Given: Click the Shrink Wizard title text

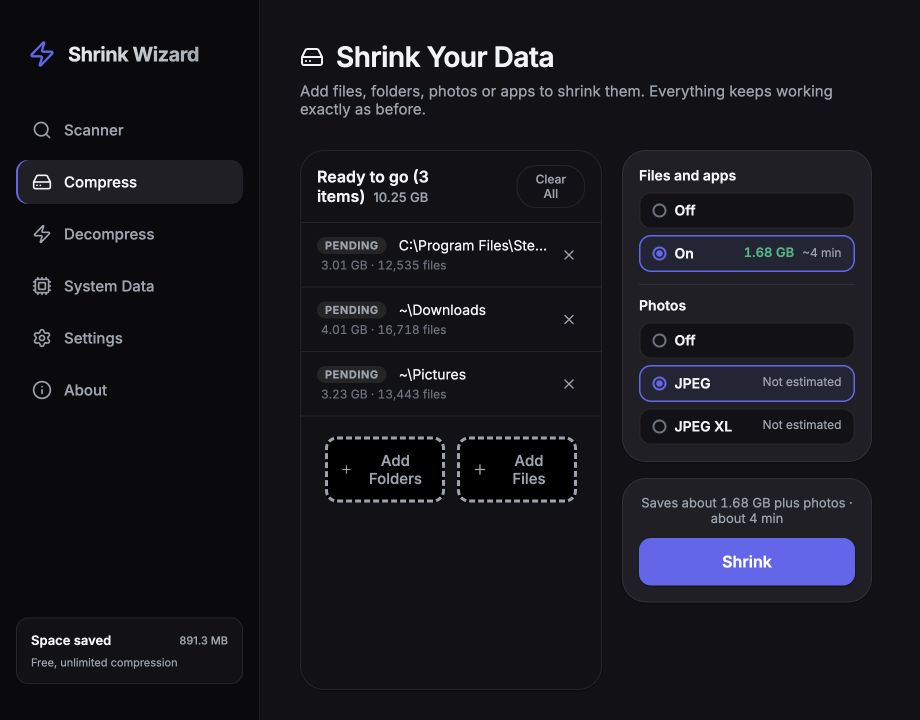Looking at the screenshot, I should pos(133,54).
